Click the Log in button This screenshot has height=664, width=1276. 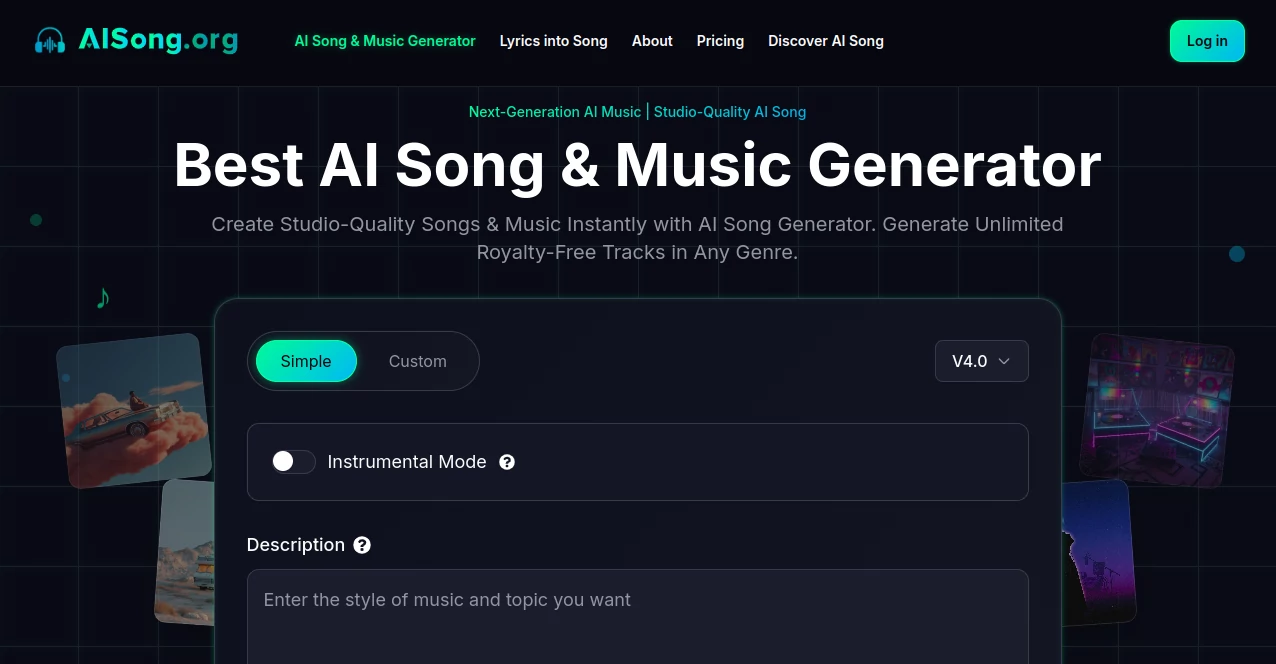coord(1206,41)
